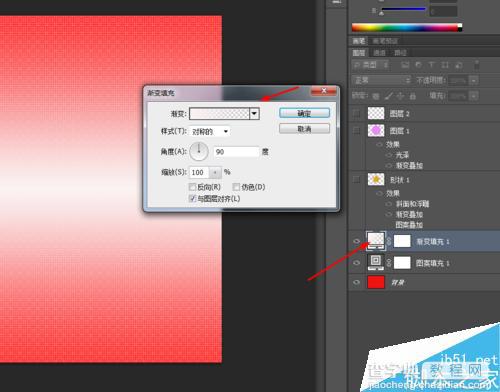Show 图层 2 via its visibility box

tap(356, 114)
